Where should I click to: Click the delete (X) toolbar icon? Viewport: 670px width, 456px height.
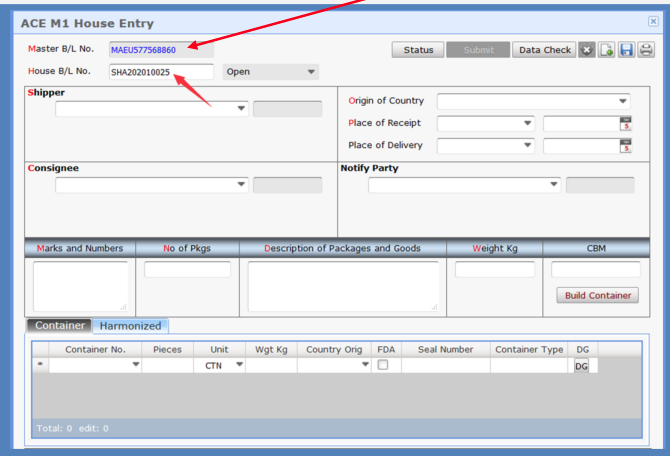point(587,50)
